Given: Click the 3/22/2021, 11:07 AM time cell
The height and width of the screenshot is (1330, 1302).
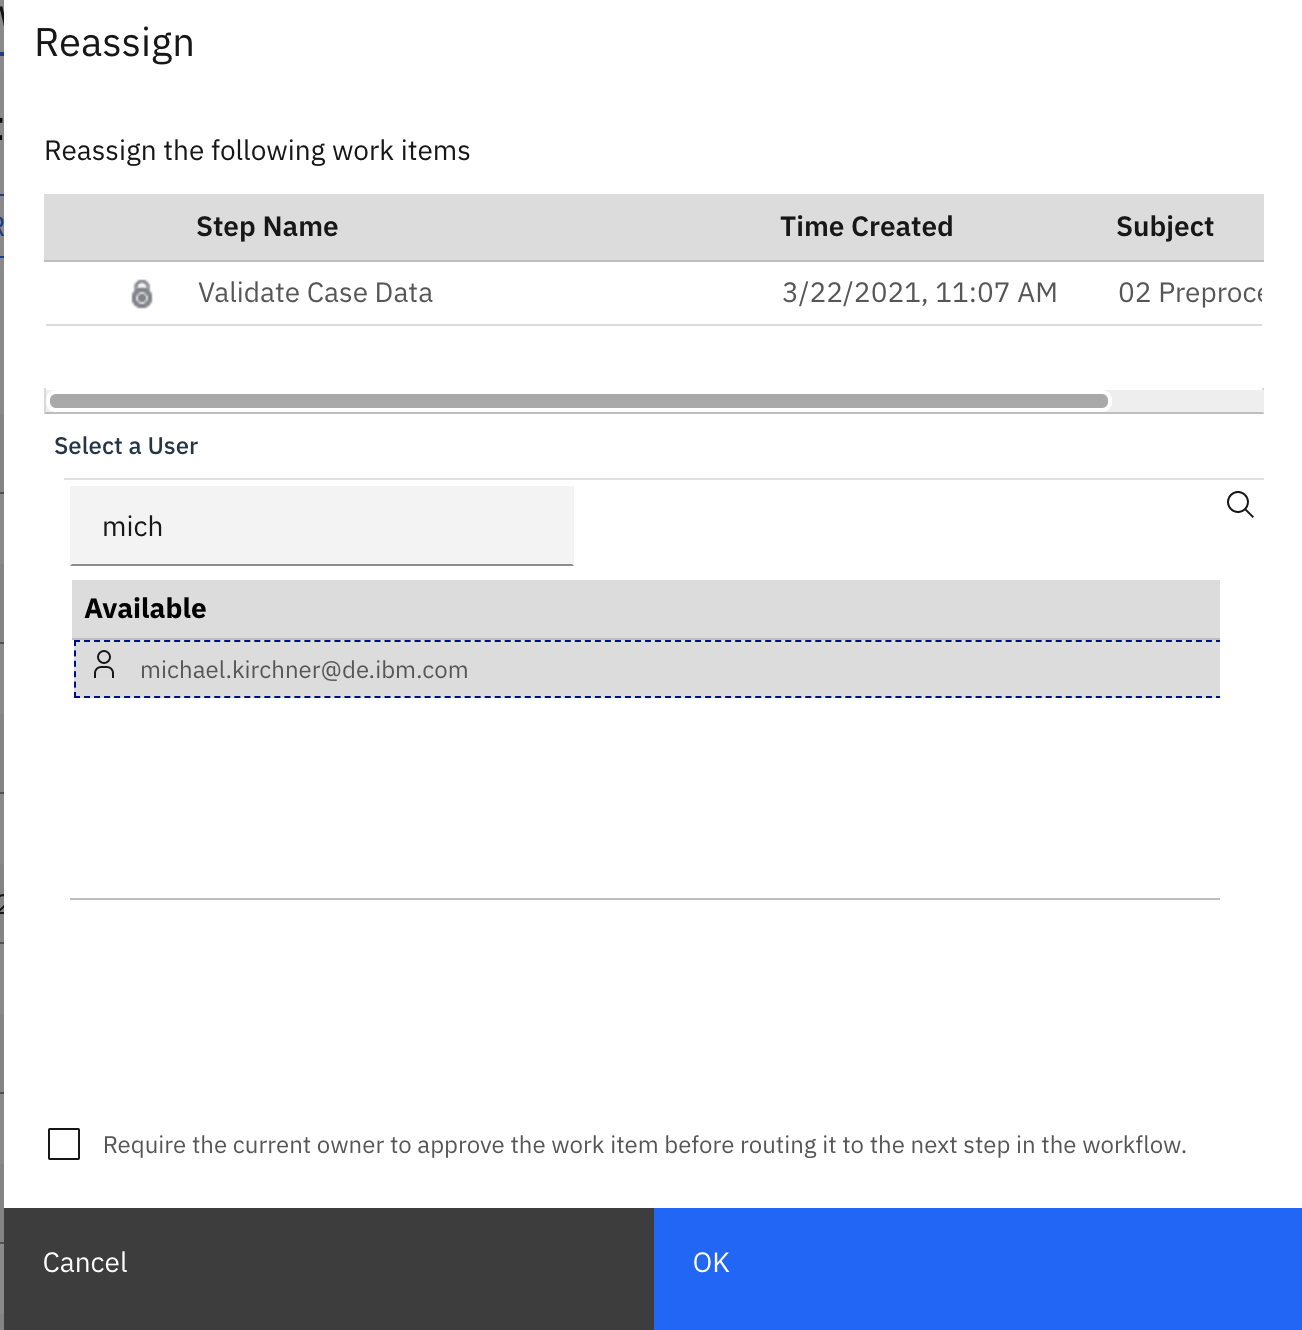Looking at the screenshot, I should pyautogui.click(x=919, y=293).
